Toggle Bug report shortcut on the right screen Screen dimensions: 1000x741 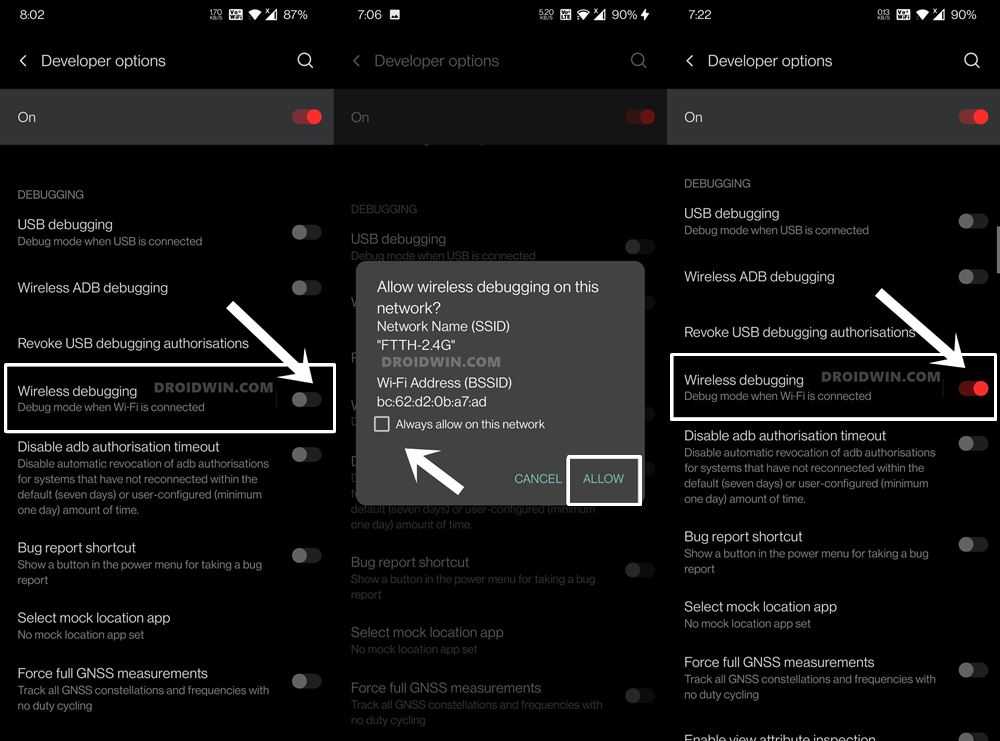[973, 545]
